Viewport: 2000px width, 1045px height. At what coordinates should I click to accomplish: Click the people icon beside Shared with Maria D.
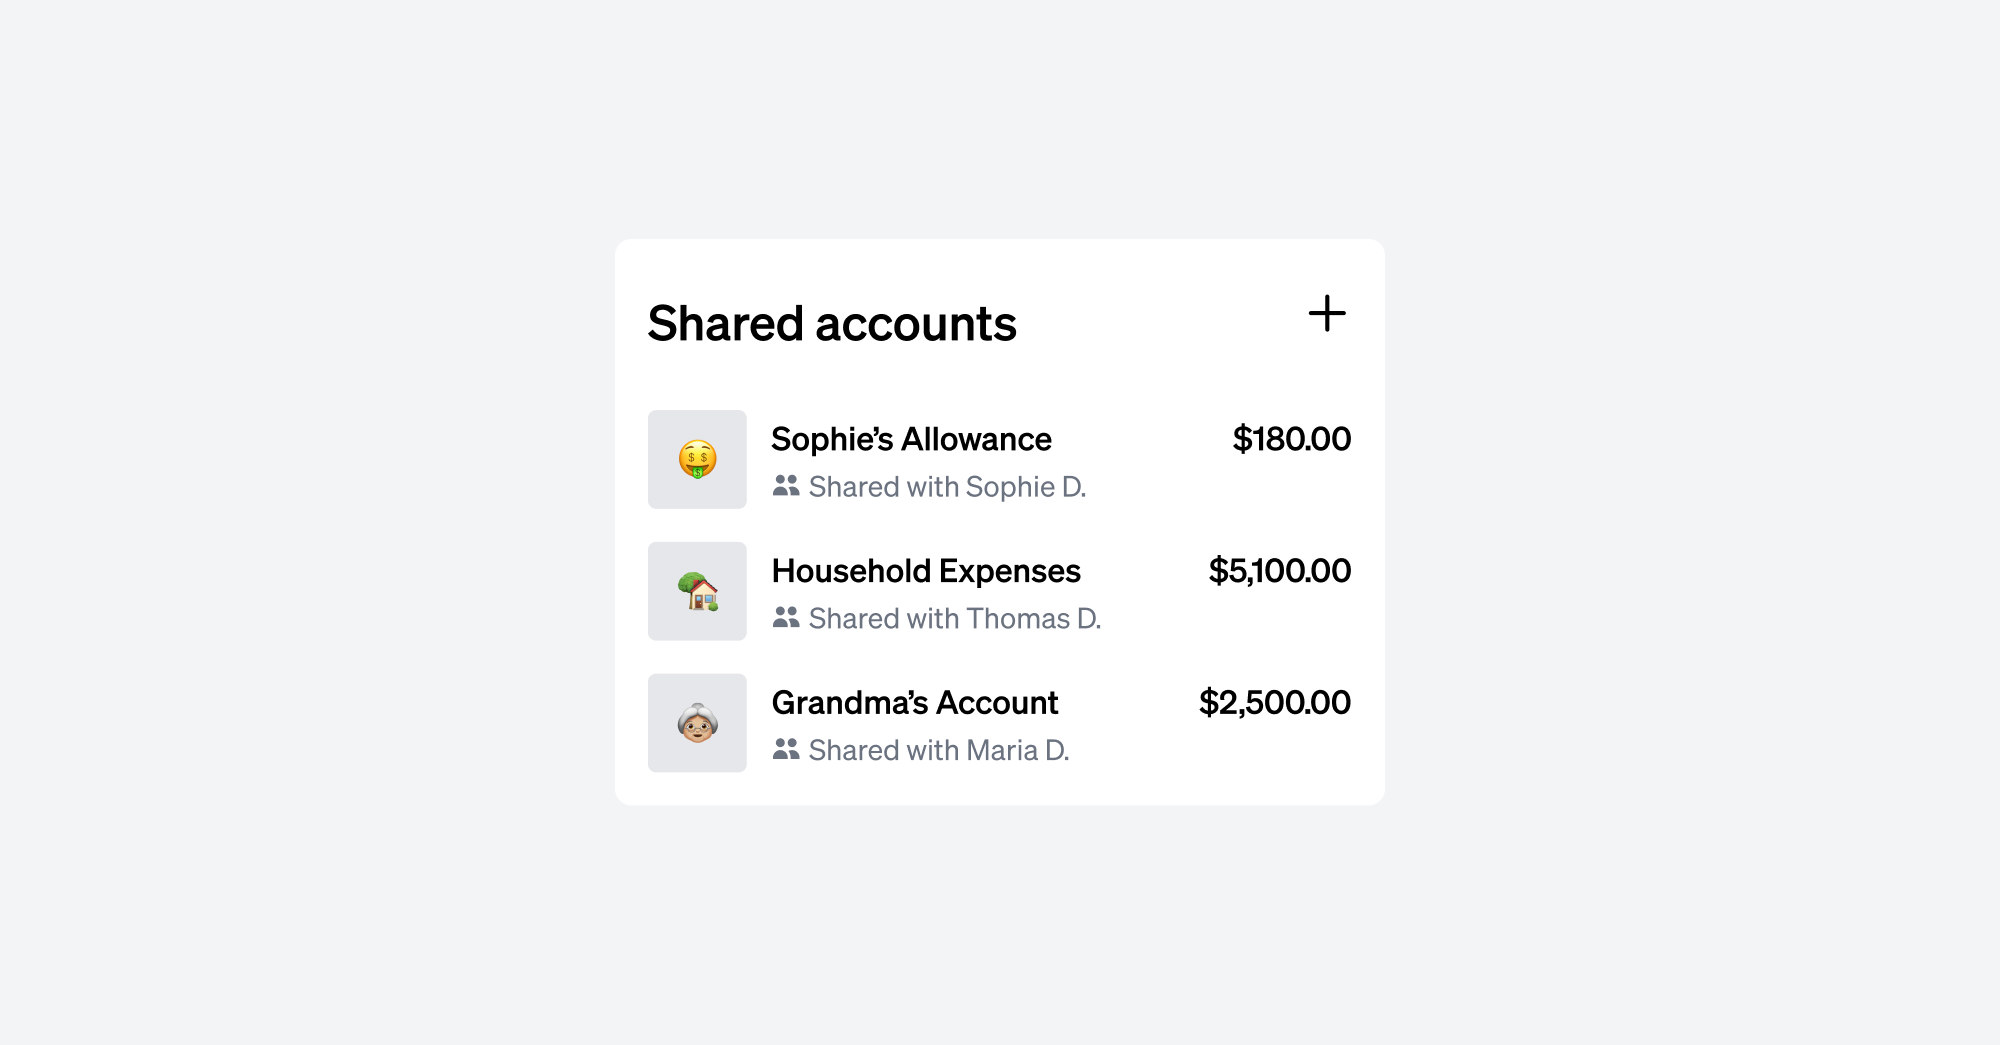786,749
